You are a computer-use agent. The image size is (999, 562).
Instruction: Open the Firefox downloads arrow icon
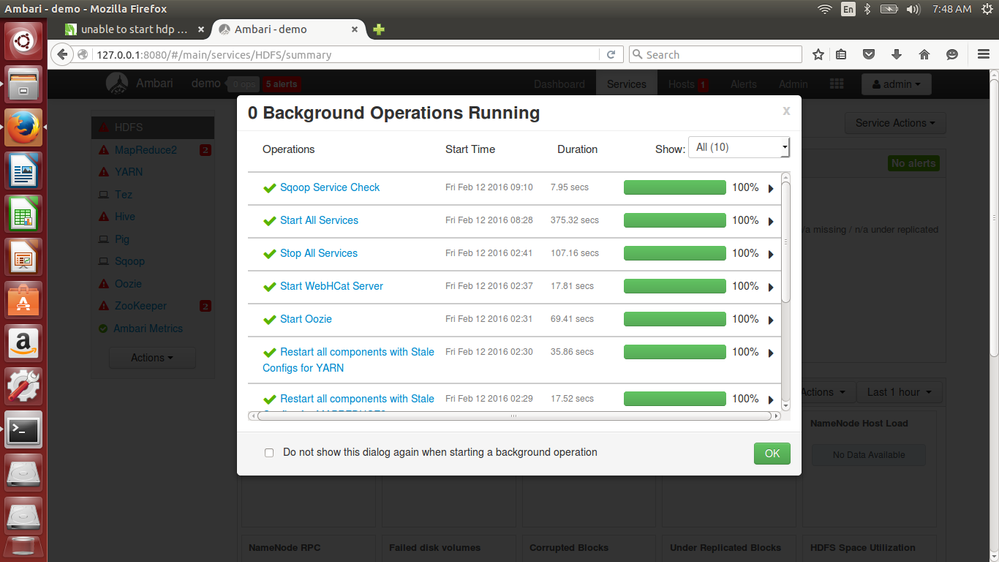[896, 55]
